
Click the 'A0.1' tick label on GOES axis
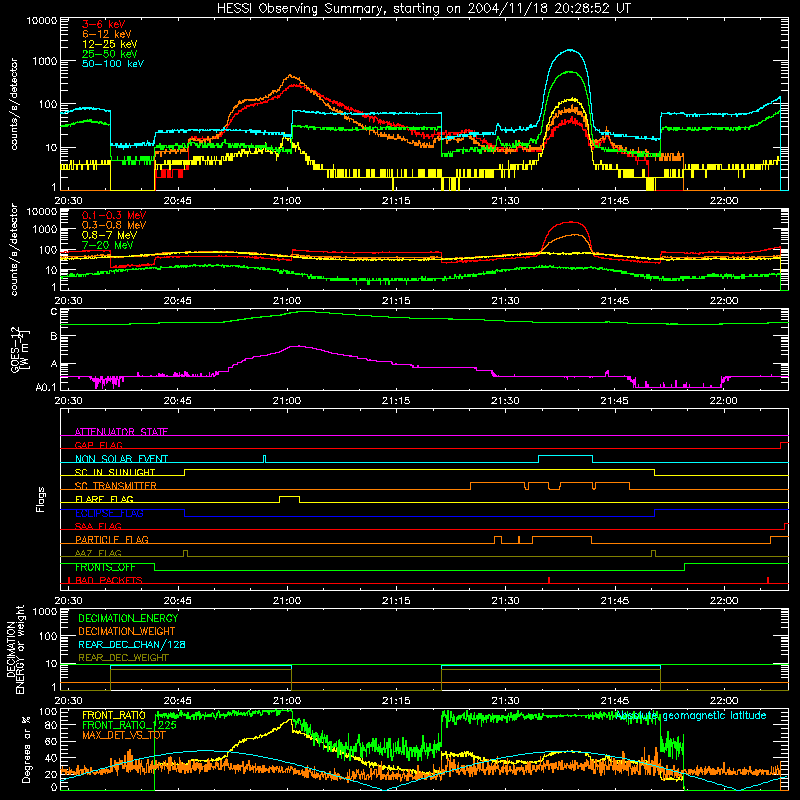46,388
